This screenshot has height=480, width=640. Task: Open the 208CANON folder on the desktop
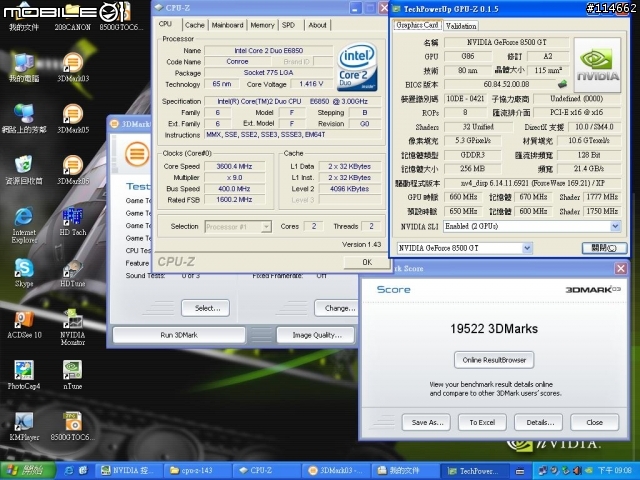point(73,16)
